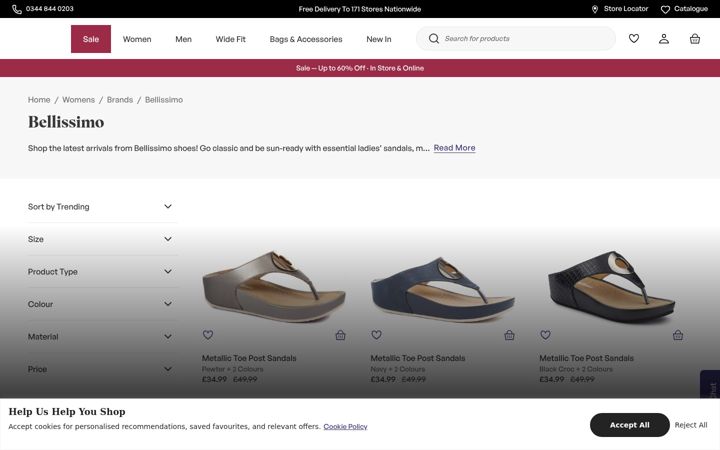This screenshot has width=720, height=450.
Task: Open the Sale menu
Action: (91, 39)
